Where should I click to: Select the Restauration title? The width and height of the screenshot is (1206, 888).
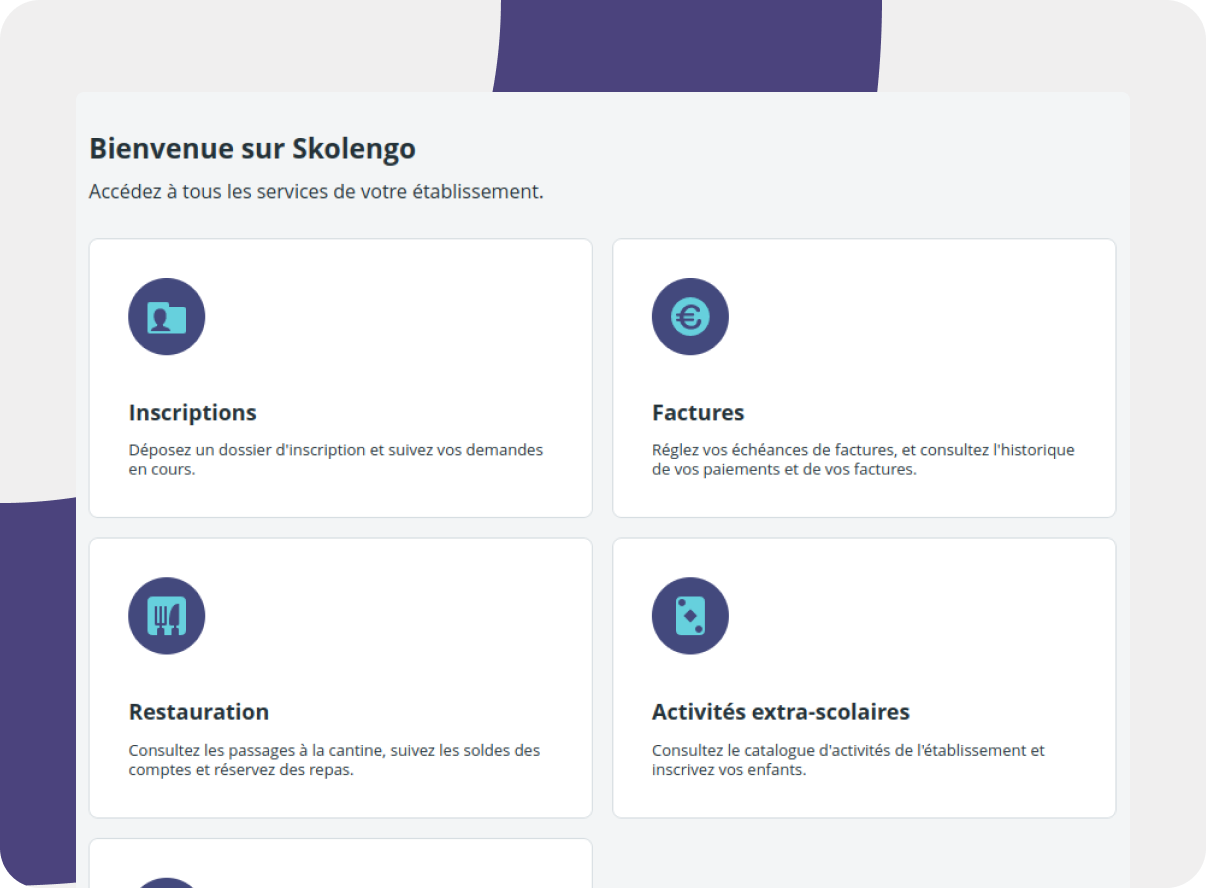(199, 712)
